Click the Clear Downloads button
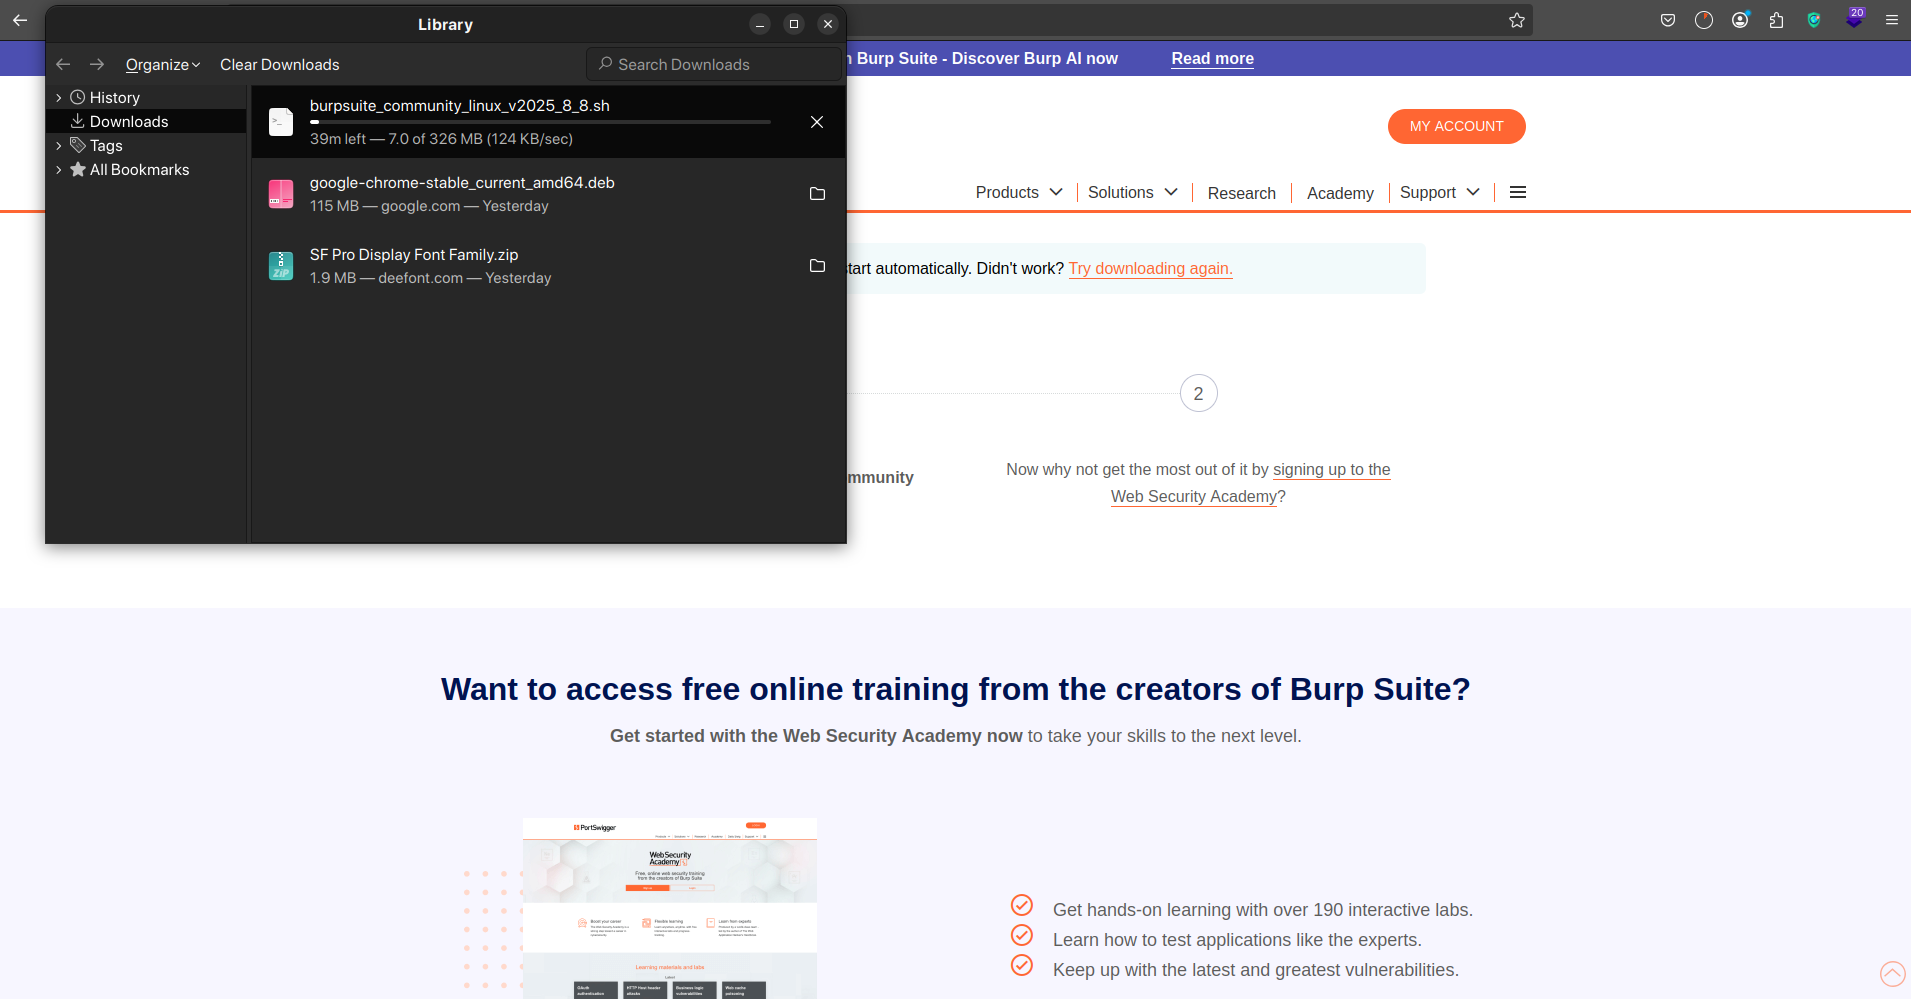This screenshot has width=1911, height=999. [279, 65]
